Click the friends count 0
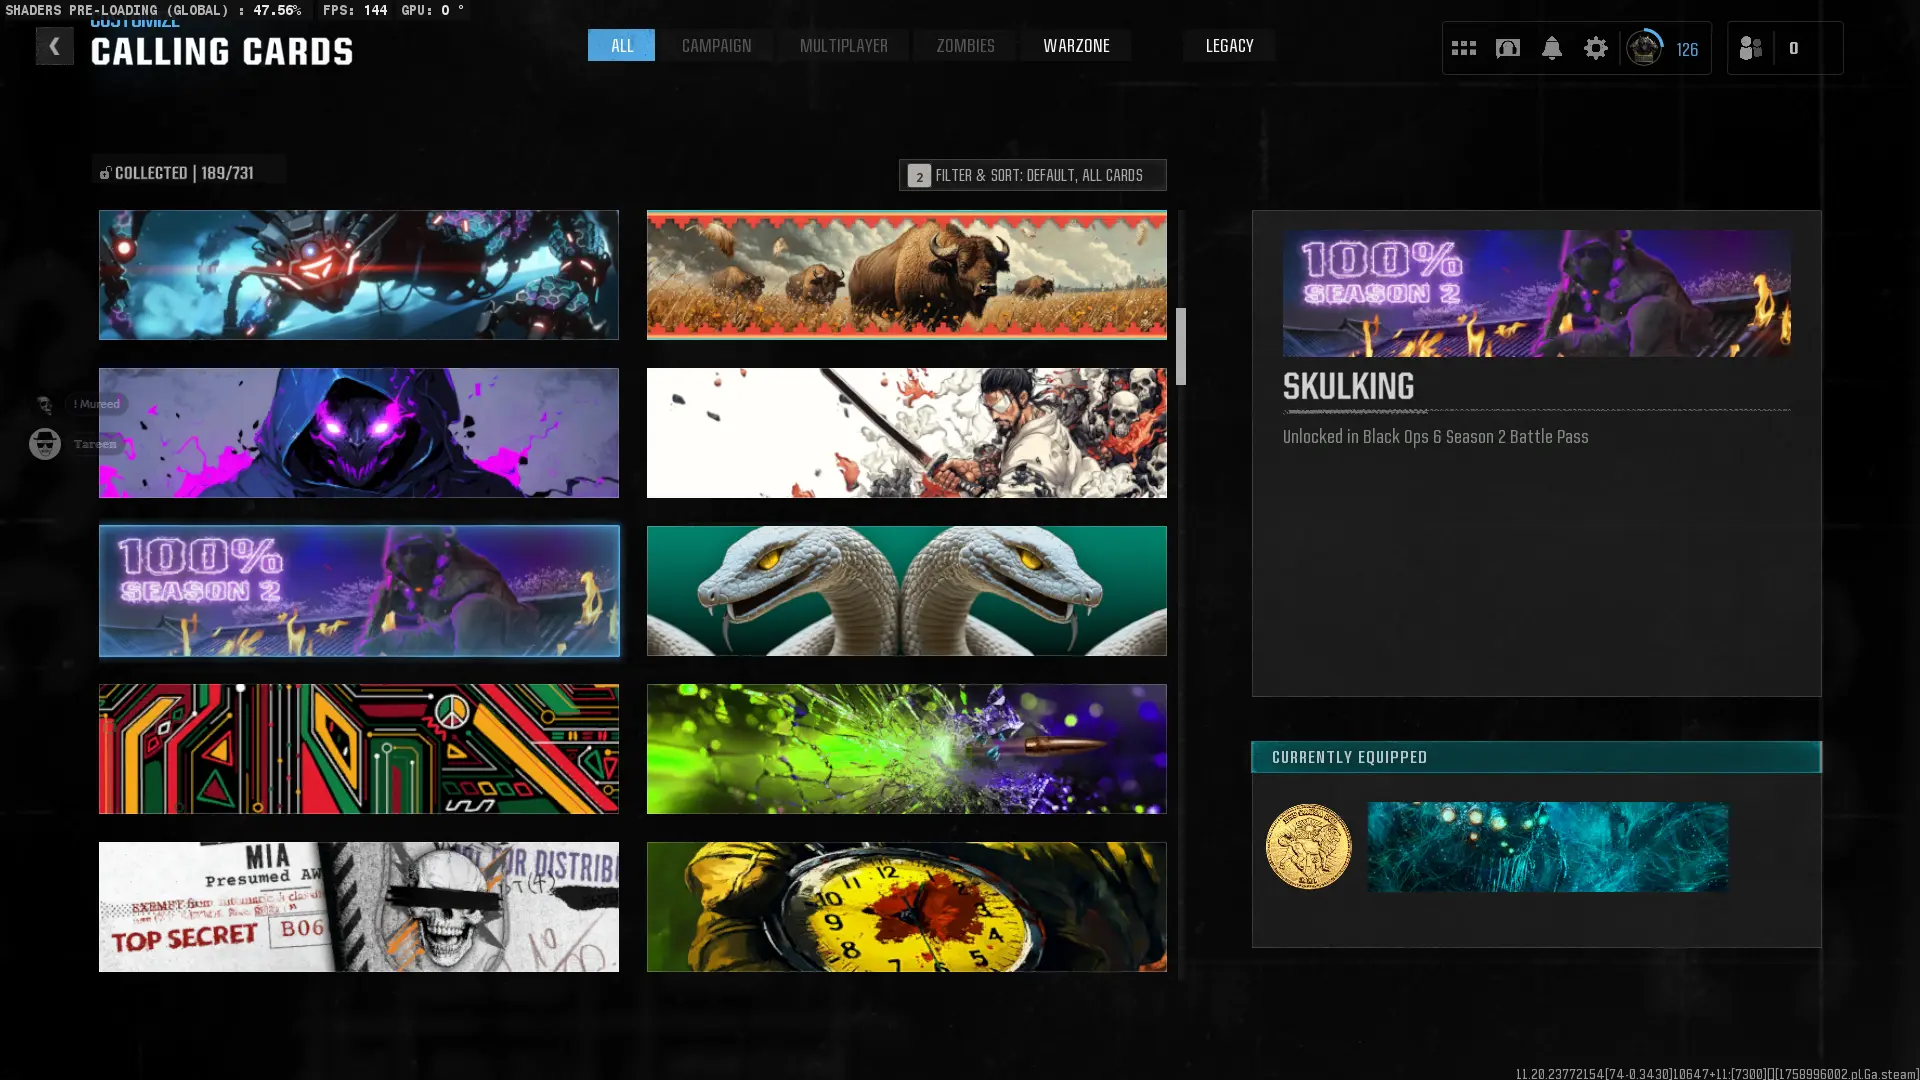The width and height of the screenshot is (1920, 1080). [x=1793, y=48]
